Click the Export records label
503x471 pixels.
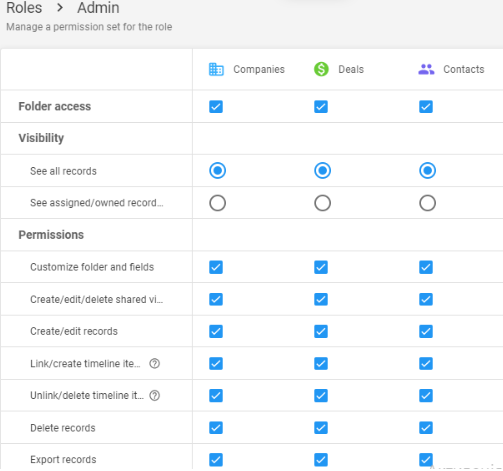pos(63,460)
